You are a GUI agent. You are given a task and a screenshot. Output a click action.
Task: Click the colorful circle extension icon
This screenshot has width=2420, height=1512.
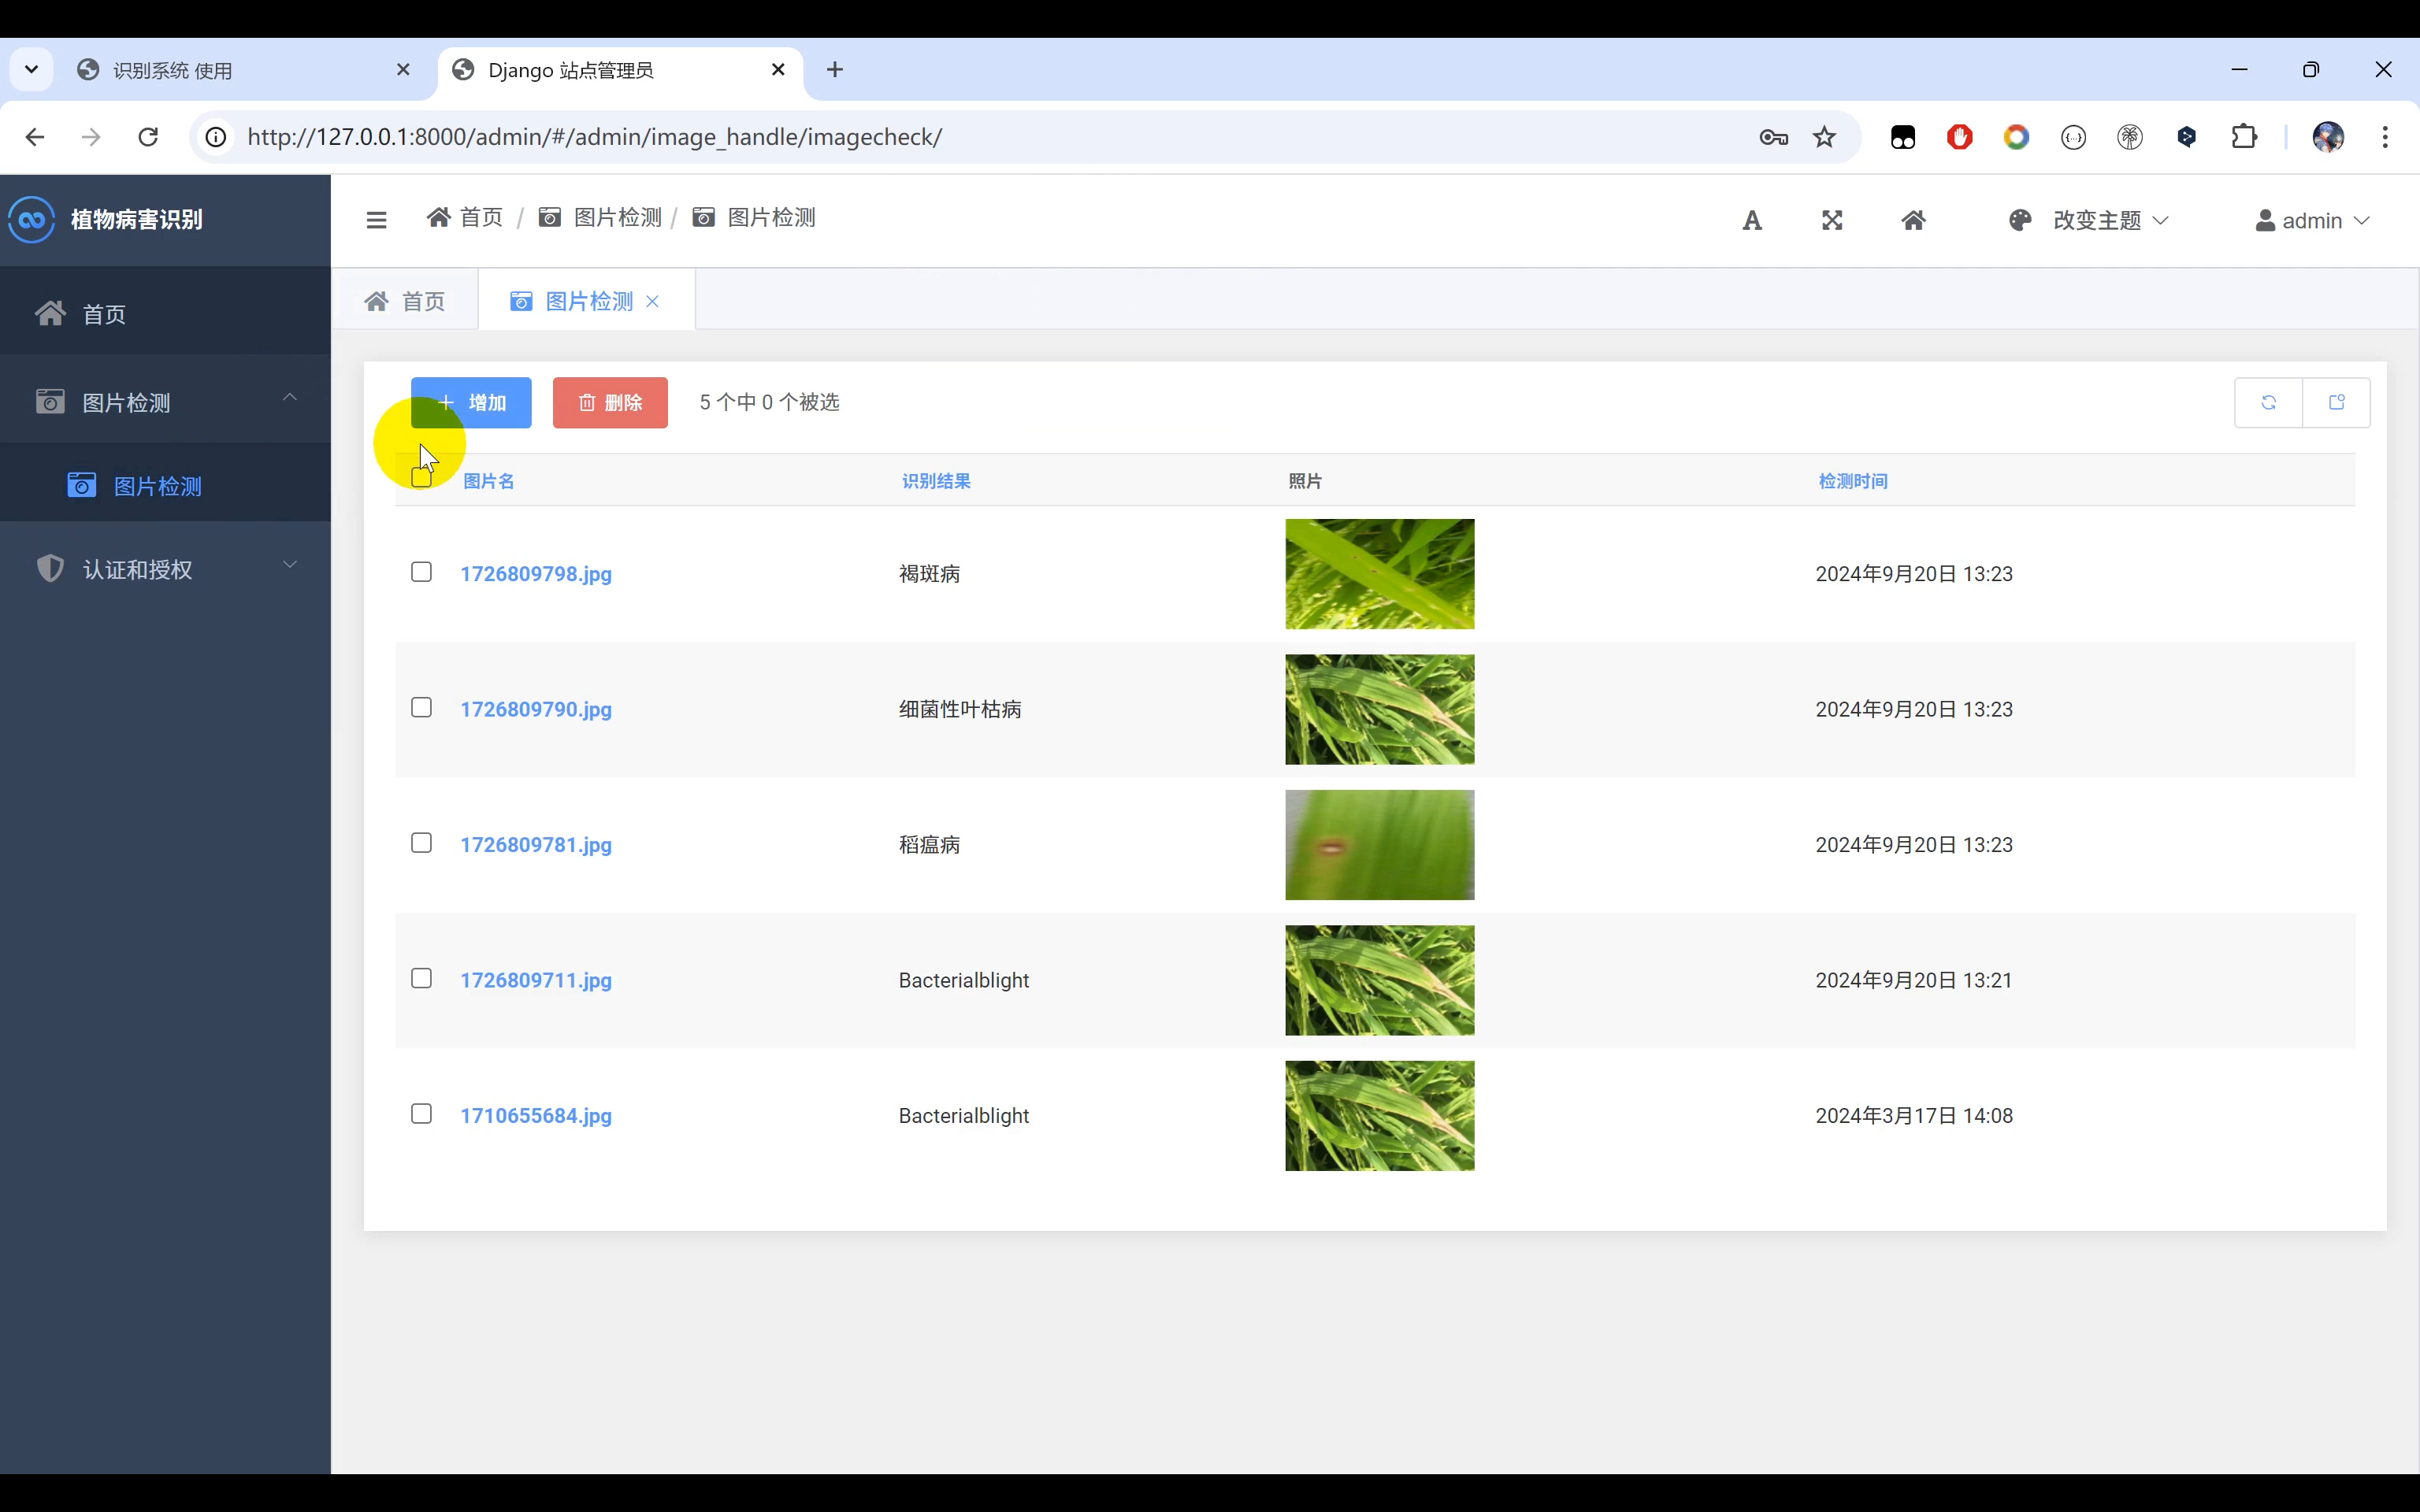[x=2016, y=137]
